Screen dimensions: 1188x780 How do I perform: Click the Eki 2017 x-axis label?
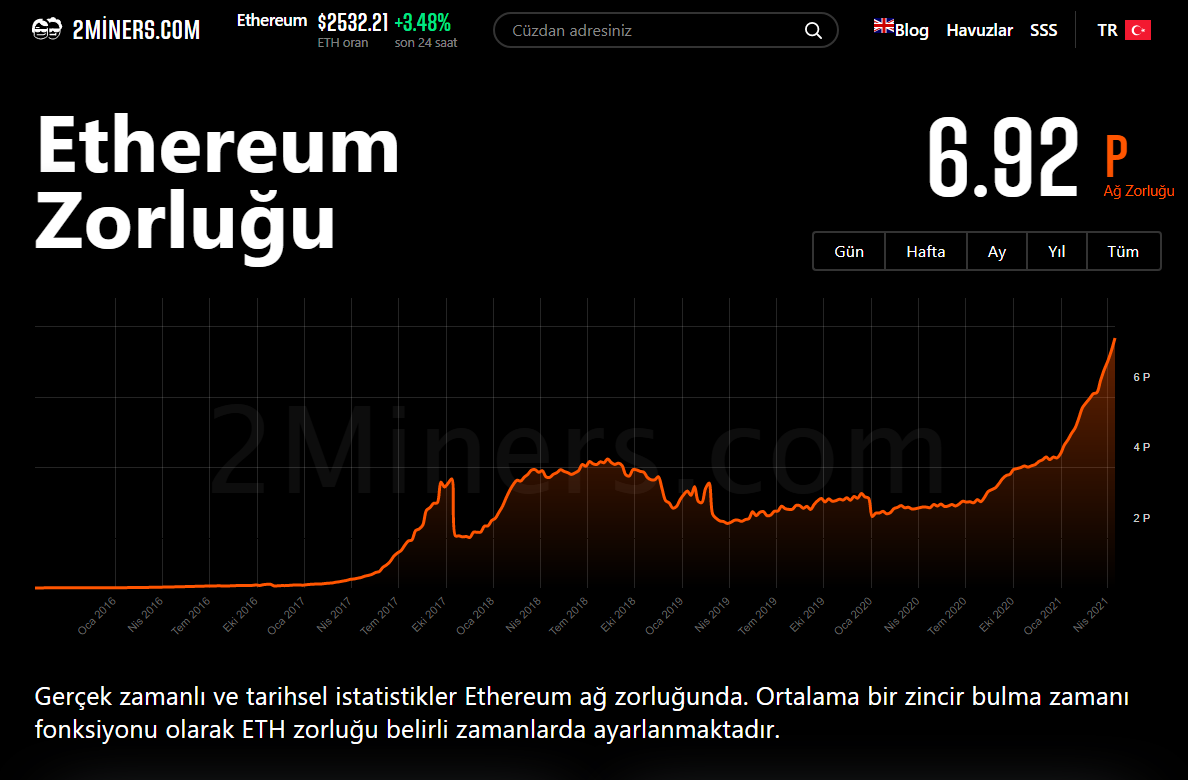click(x=429, y=616)
